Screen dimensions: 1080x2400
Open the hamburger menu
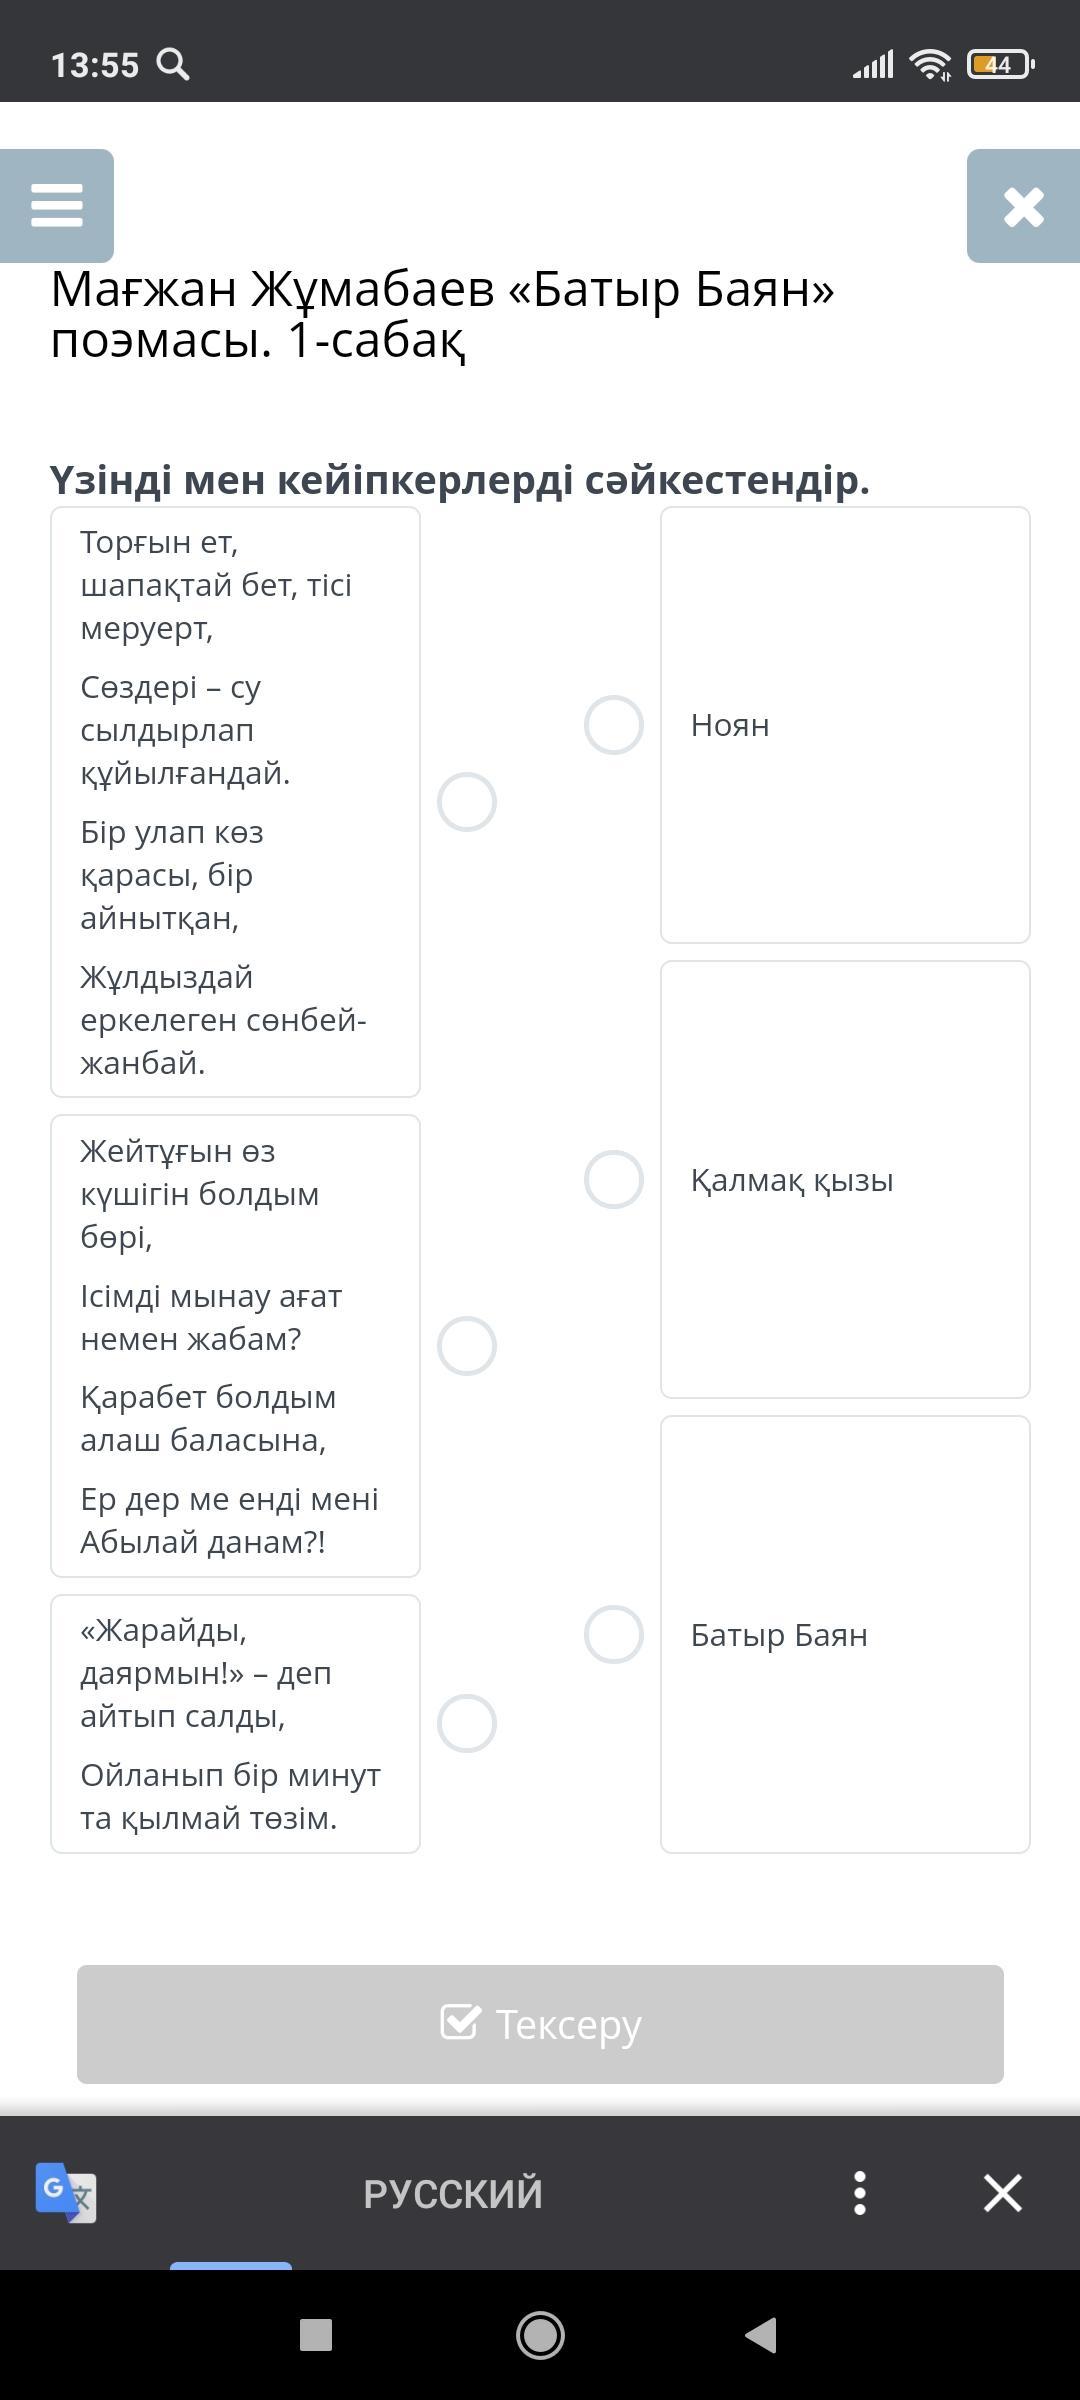57,206
